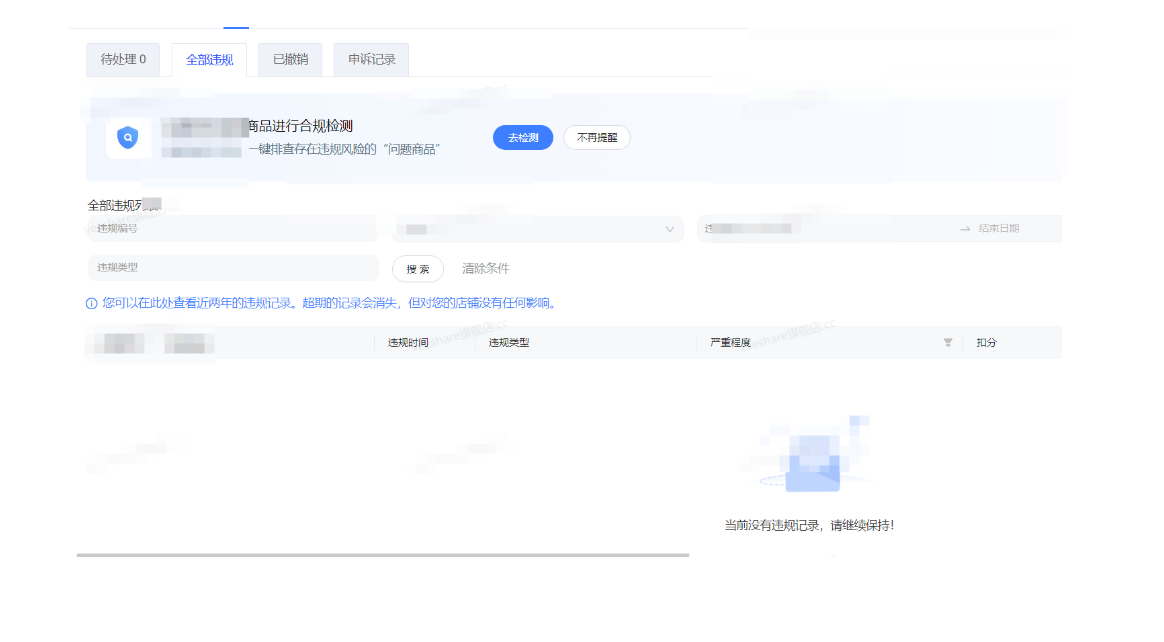
Task: Open the start date picker field
Action: (x=820, y=229)
